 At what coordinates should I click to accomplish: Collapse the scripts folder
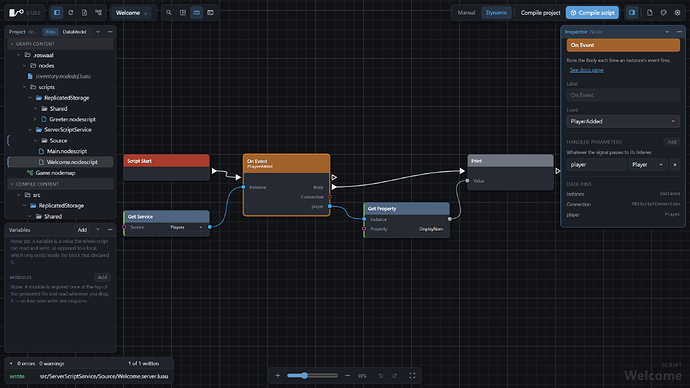(x=24, y=87)
